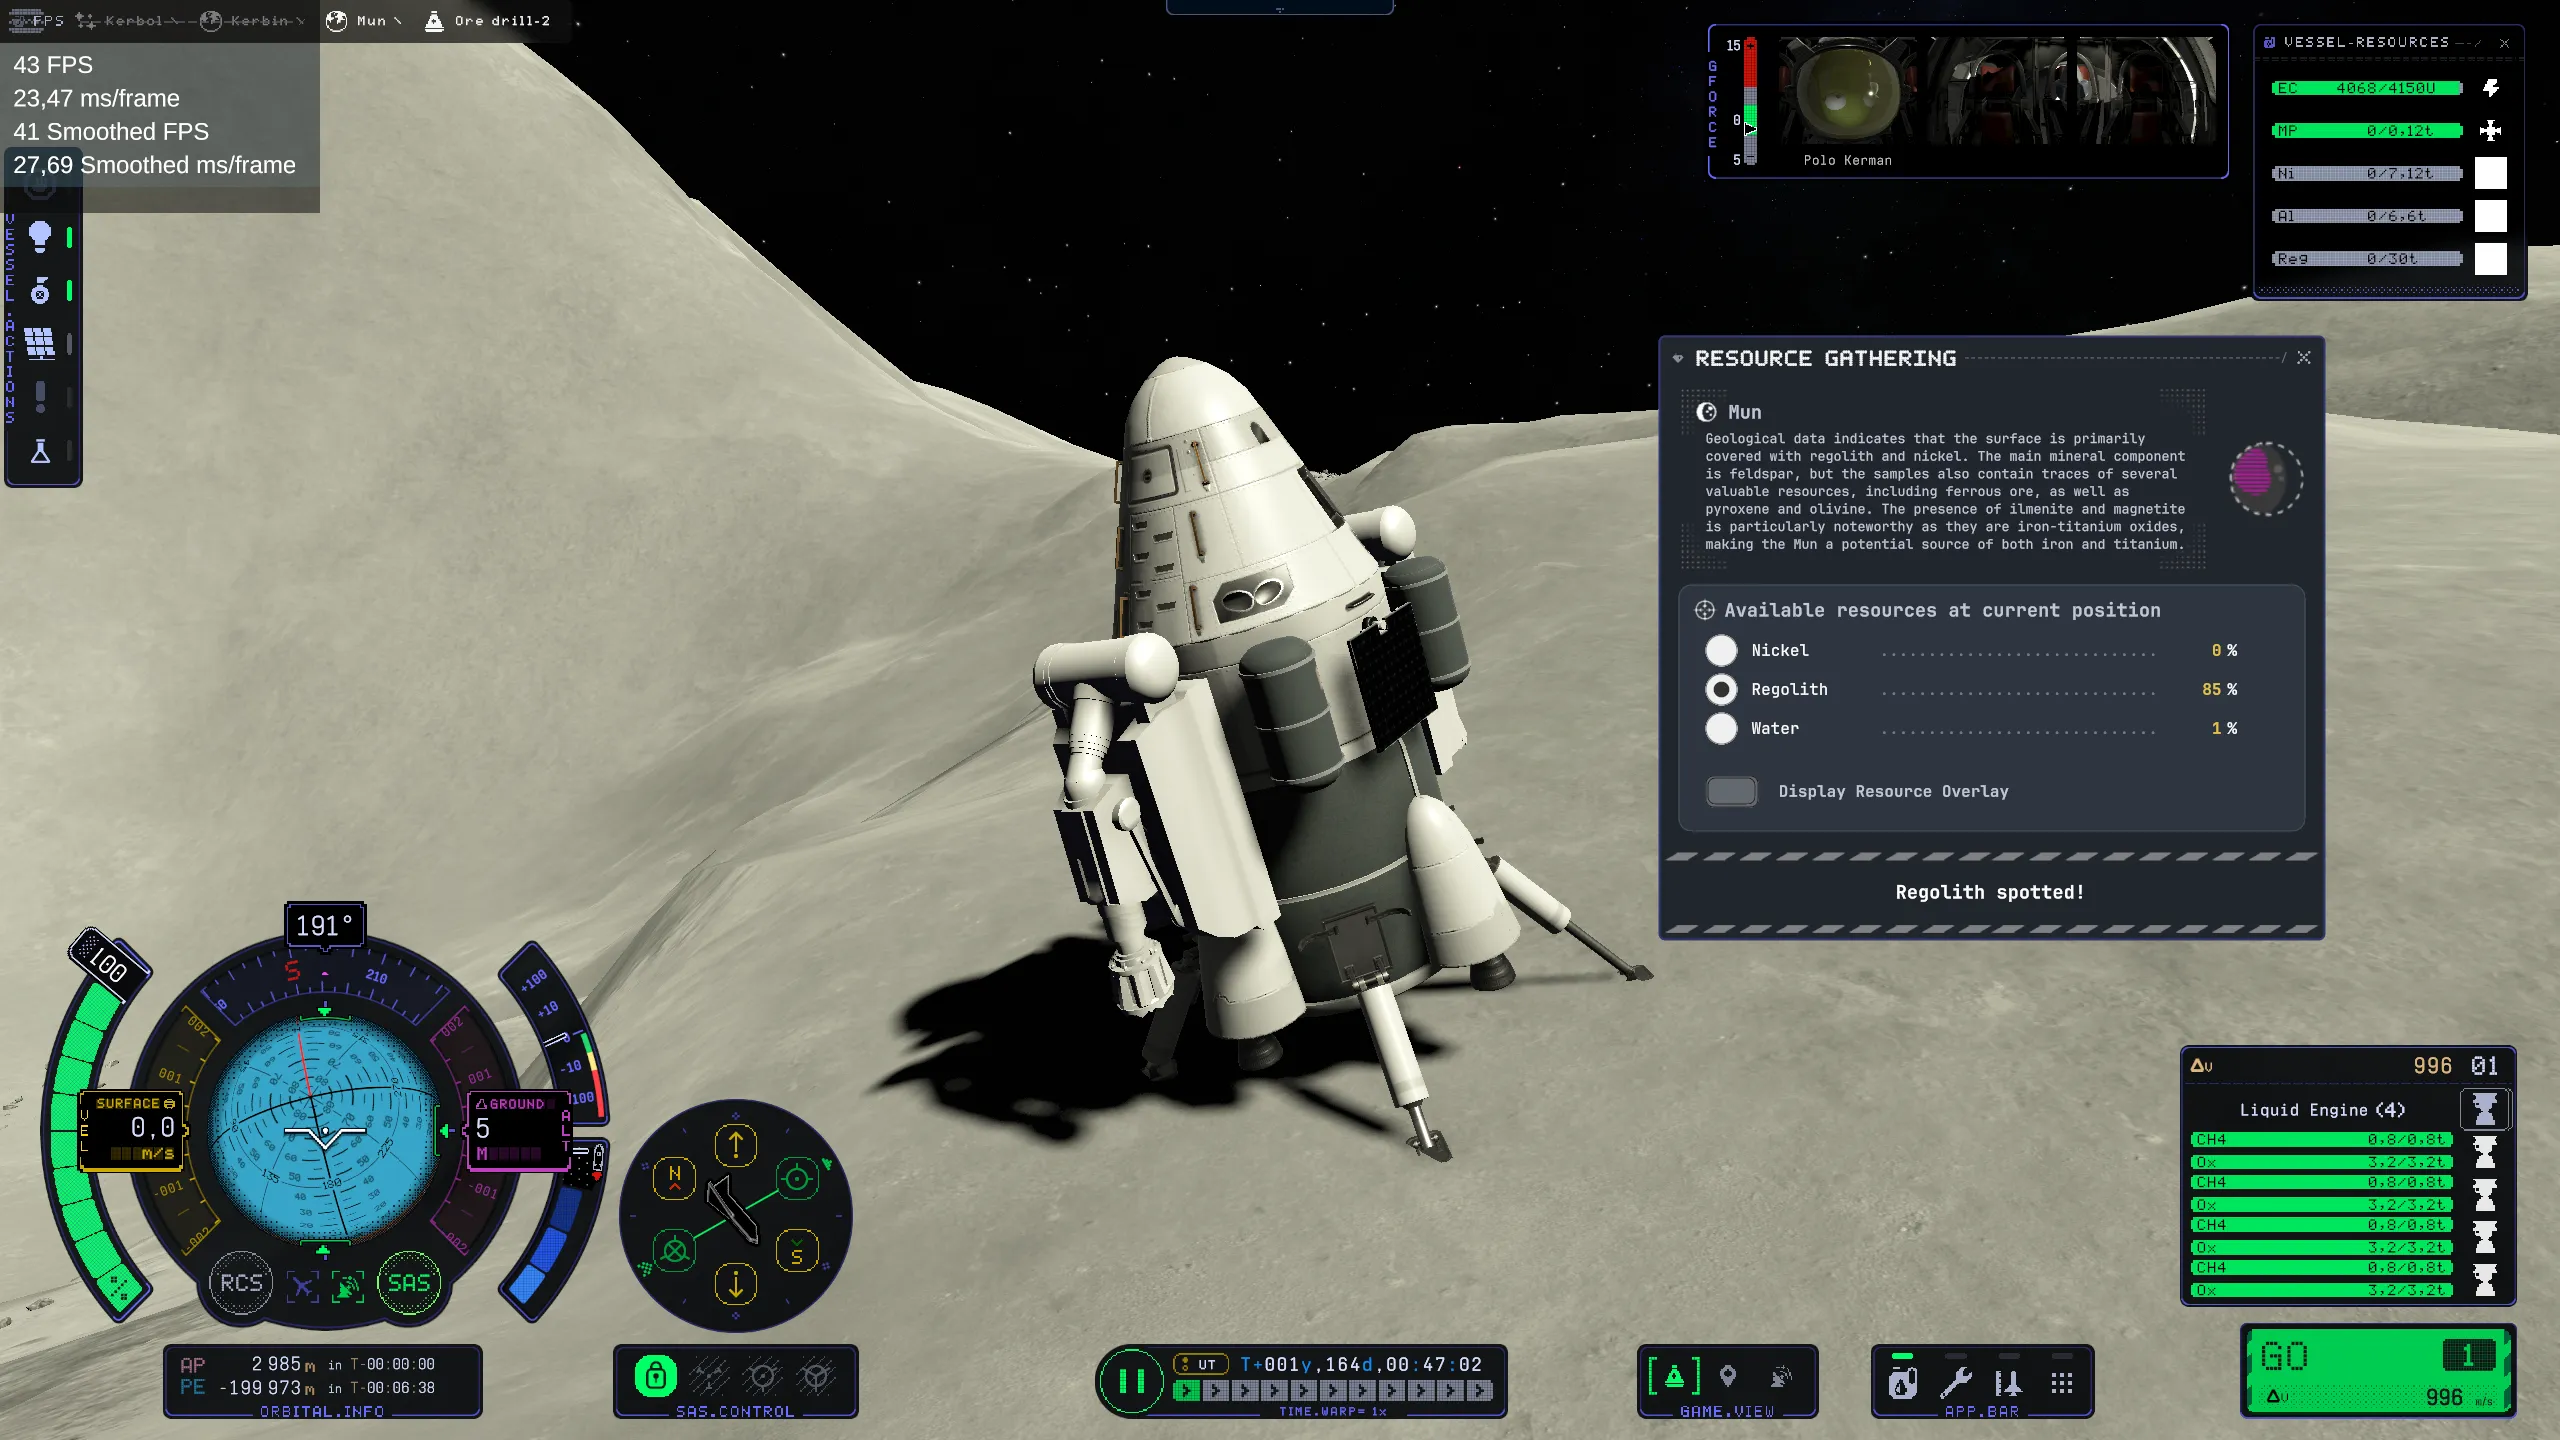Click the MP monopropellant icon

click(x=2490, y=130)
